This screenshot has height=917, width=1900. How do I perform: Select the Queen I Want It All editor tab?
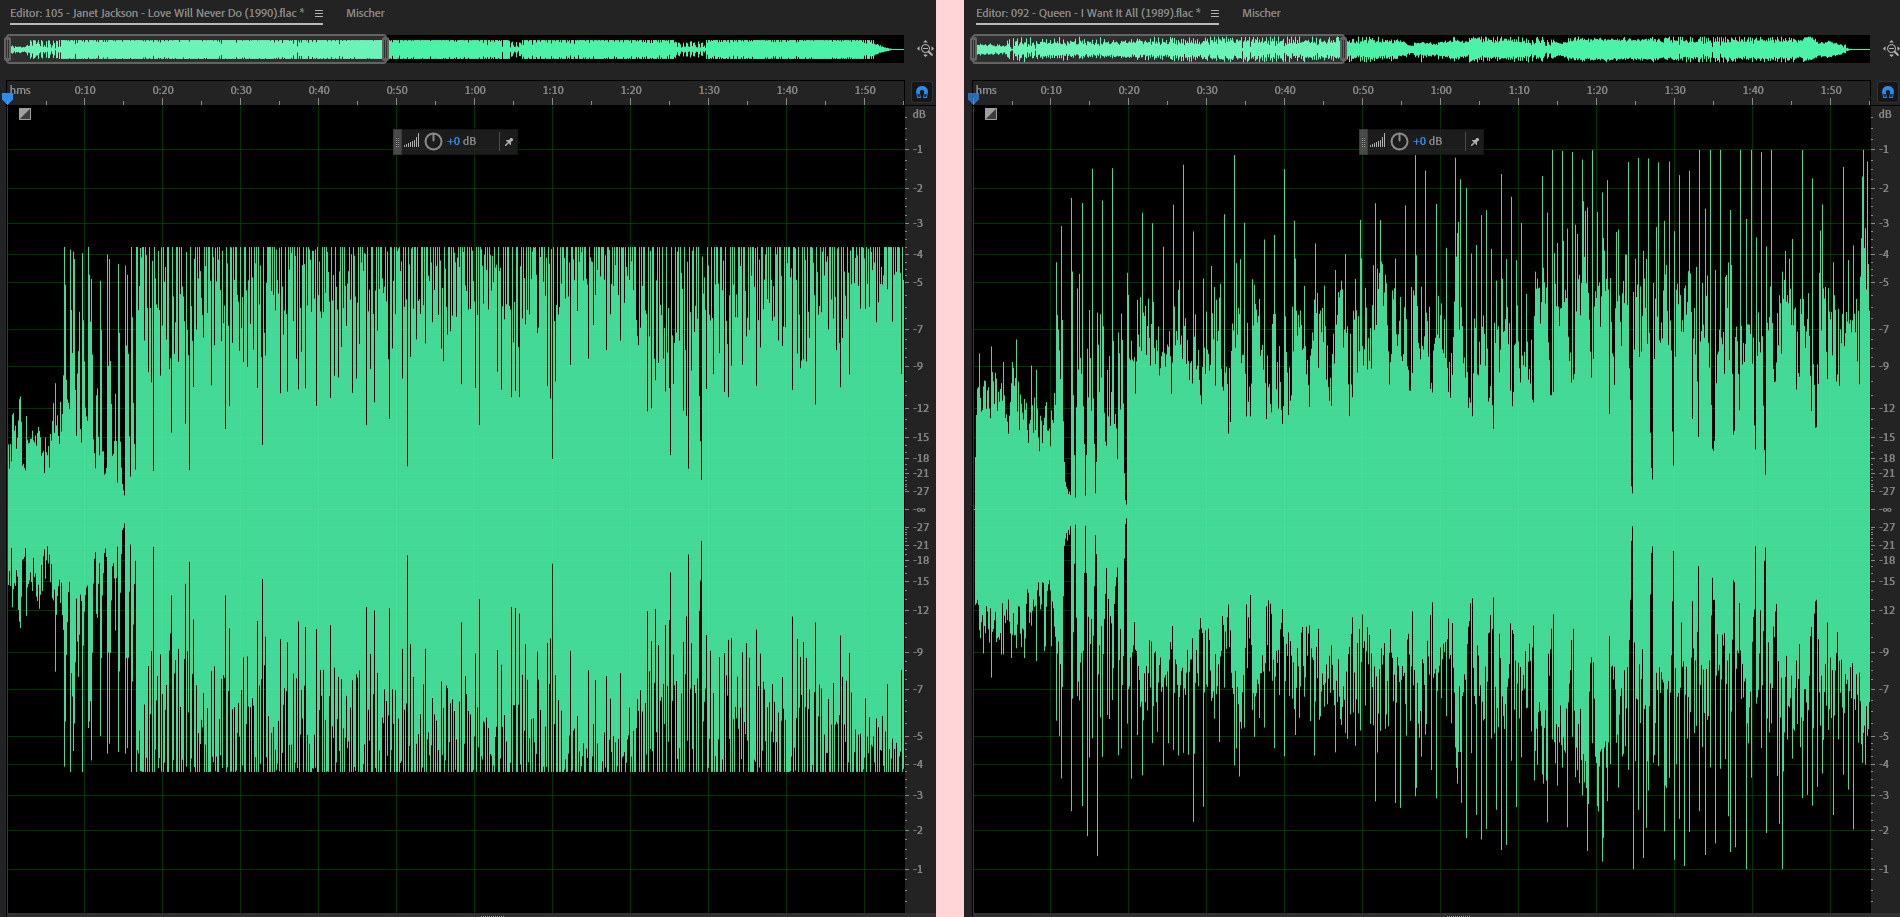pos(1088,14)
